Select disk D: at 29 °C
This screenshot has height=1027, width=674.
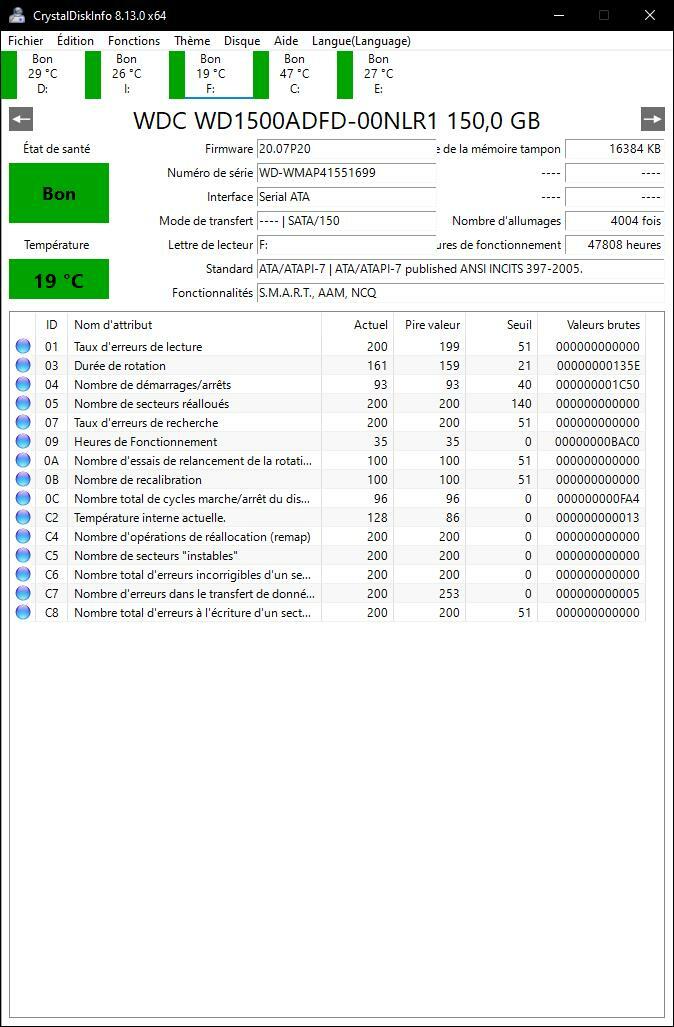point(42,74)
